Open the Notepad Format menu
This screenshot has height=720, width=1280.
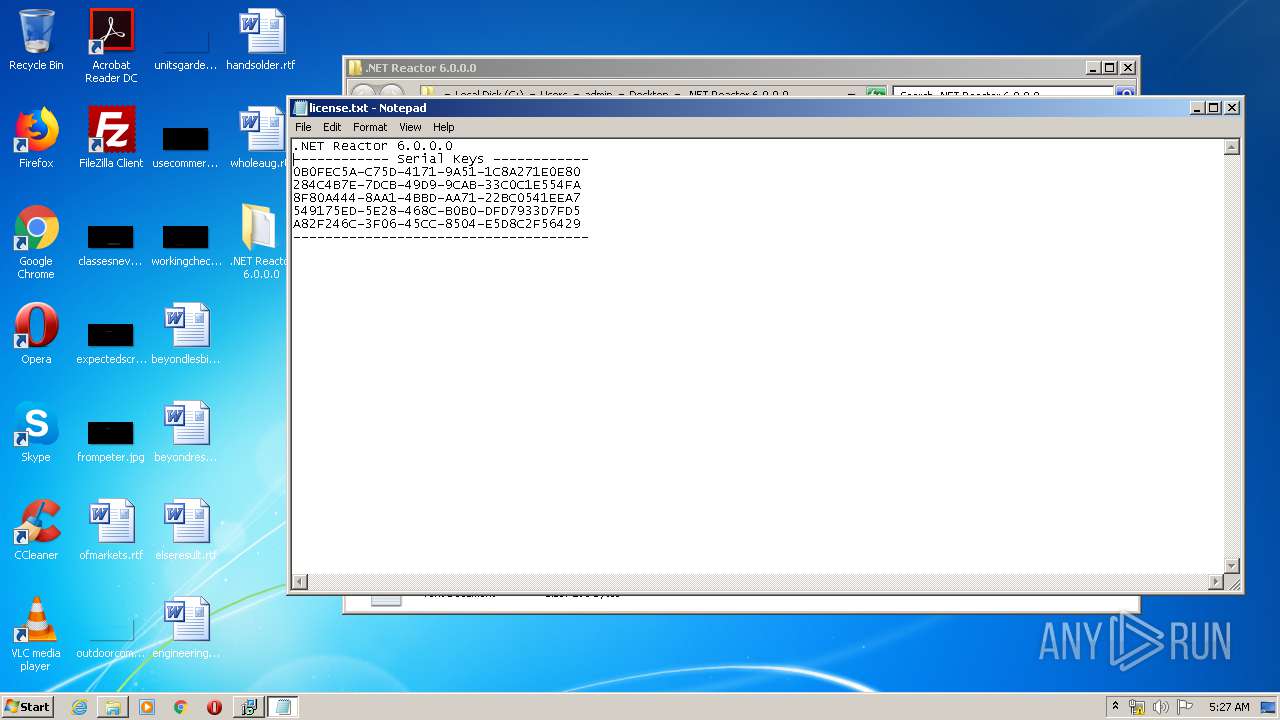370,127
